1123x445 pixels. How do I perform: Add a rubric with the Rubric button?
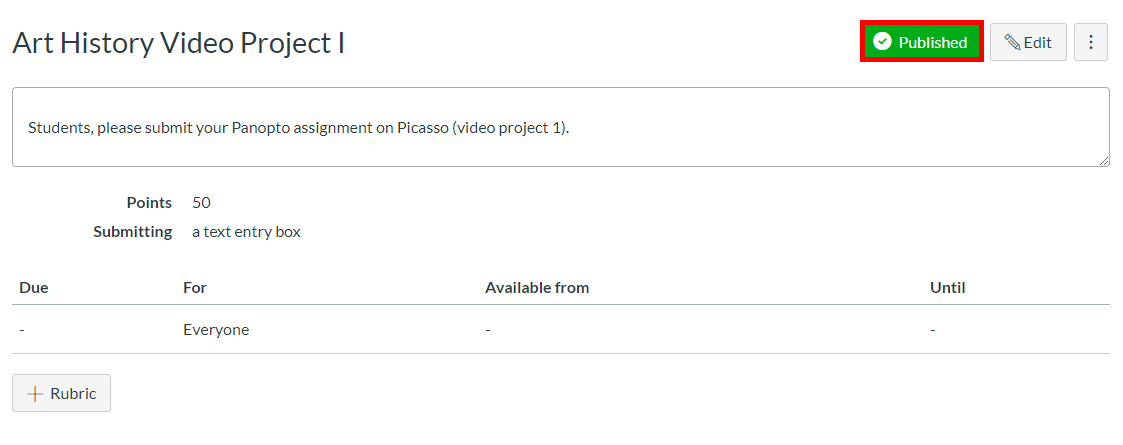tap(62, 393)
